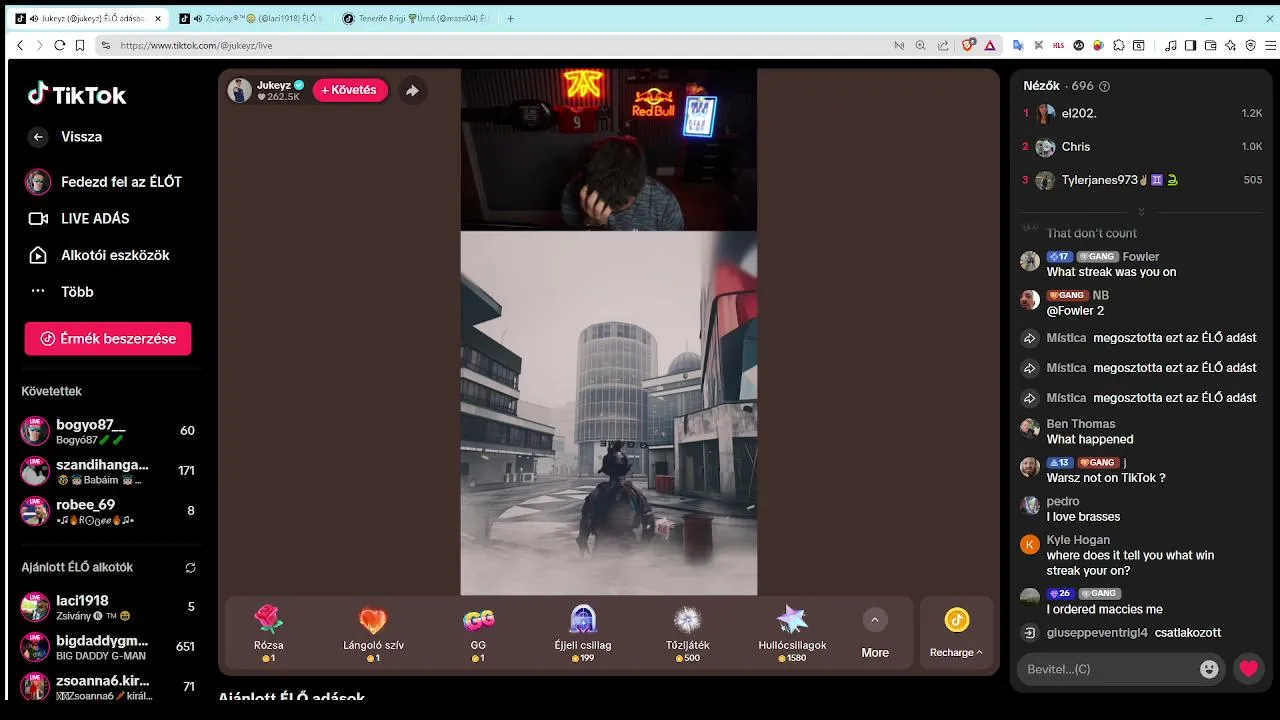Follow Jukeyz with Követés button

(x=349, y=90)
